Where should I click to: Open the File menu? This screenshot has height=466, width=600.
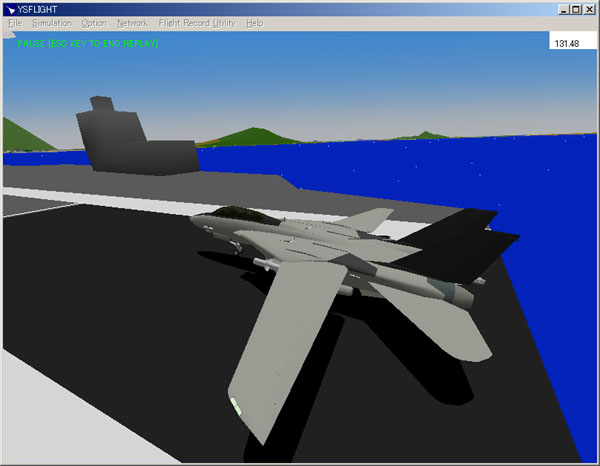click(15, 23)
